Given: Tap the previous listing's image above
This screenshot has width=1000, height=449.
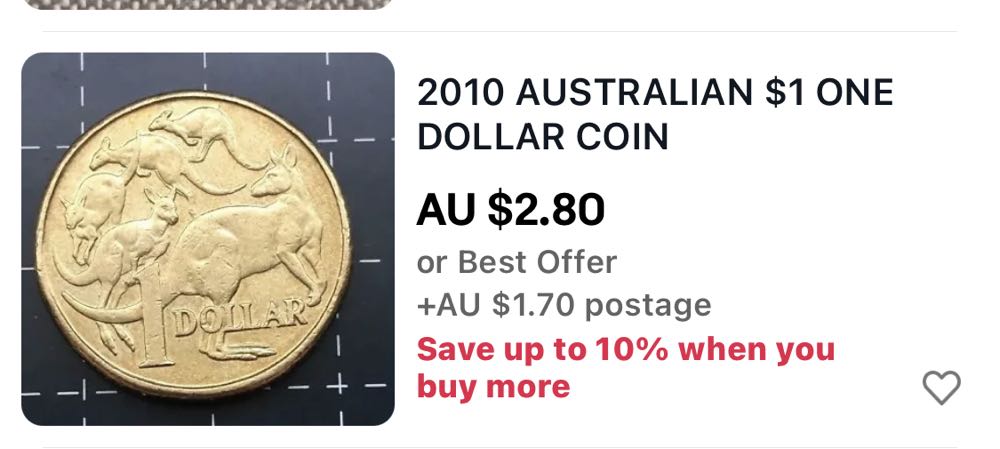Looking at the screenshot, I should click(x=208, y=4).
